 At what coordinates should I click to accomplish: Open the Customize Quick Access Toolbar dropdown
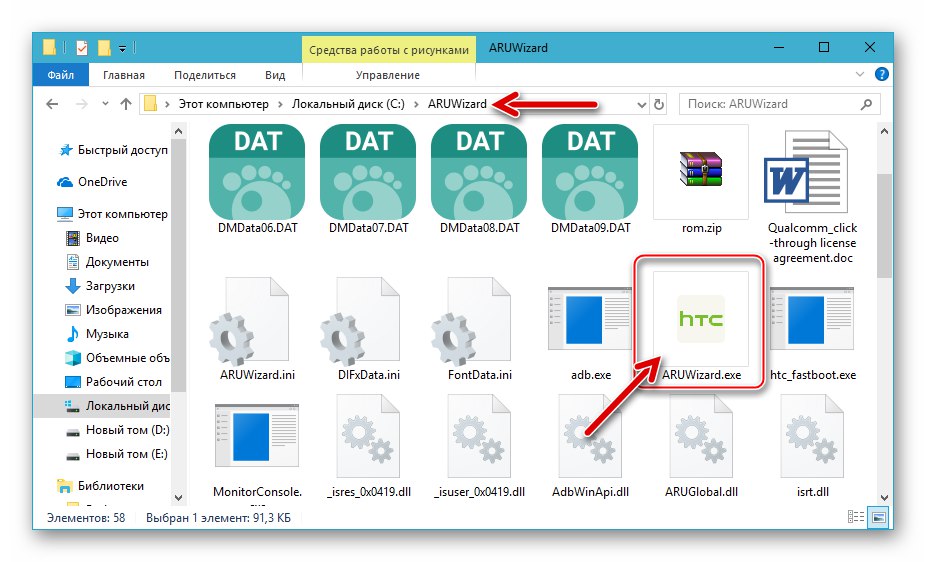pyautogui.click(x=122, y=48)
